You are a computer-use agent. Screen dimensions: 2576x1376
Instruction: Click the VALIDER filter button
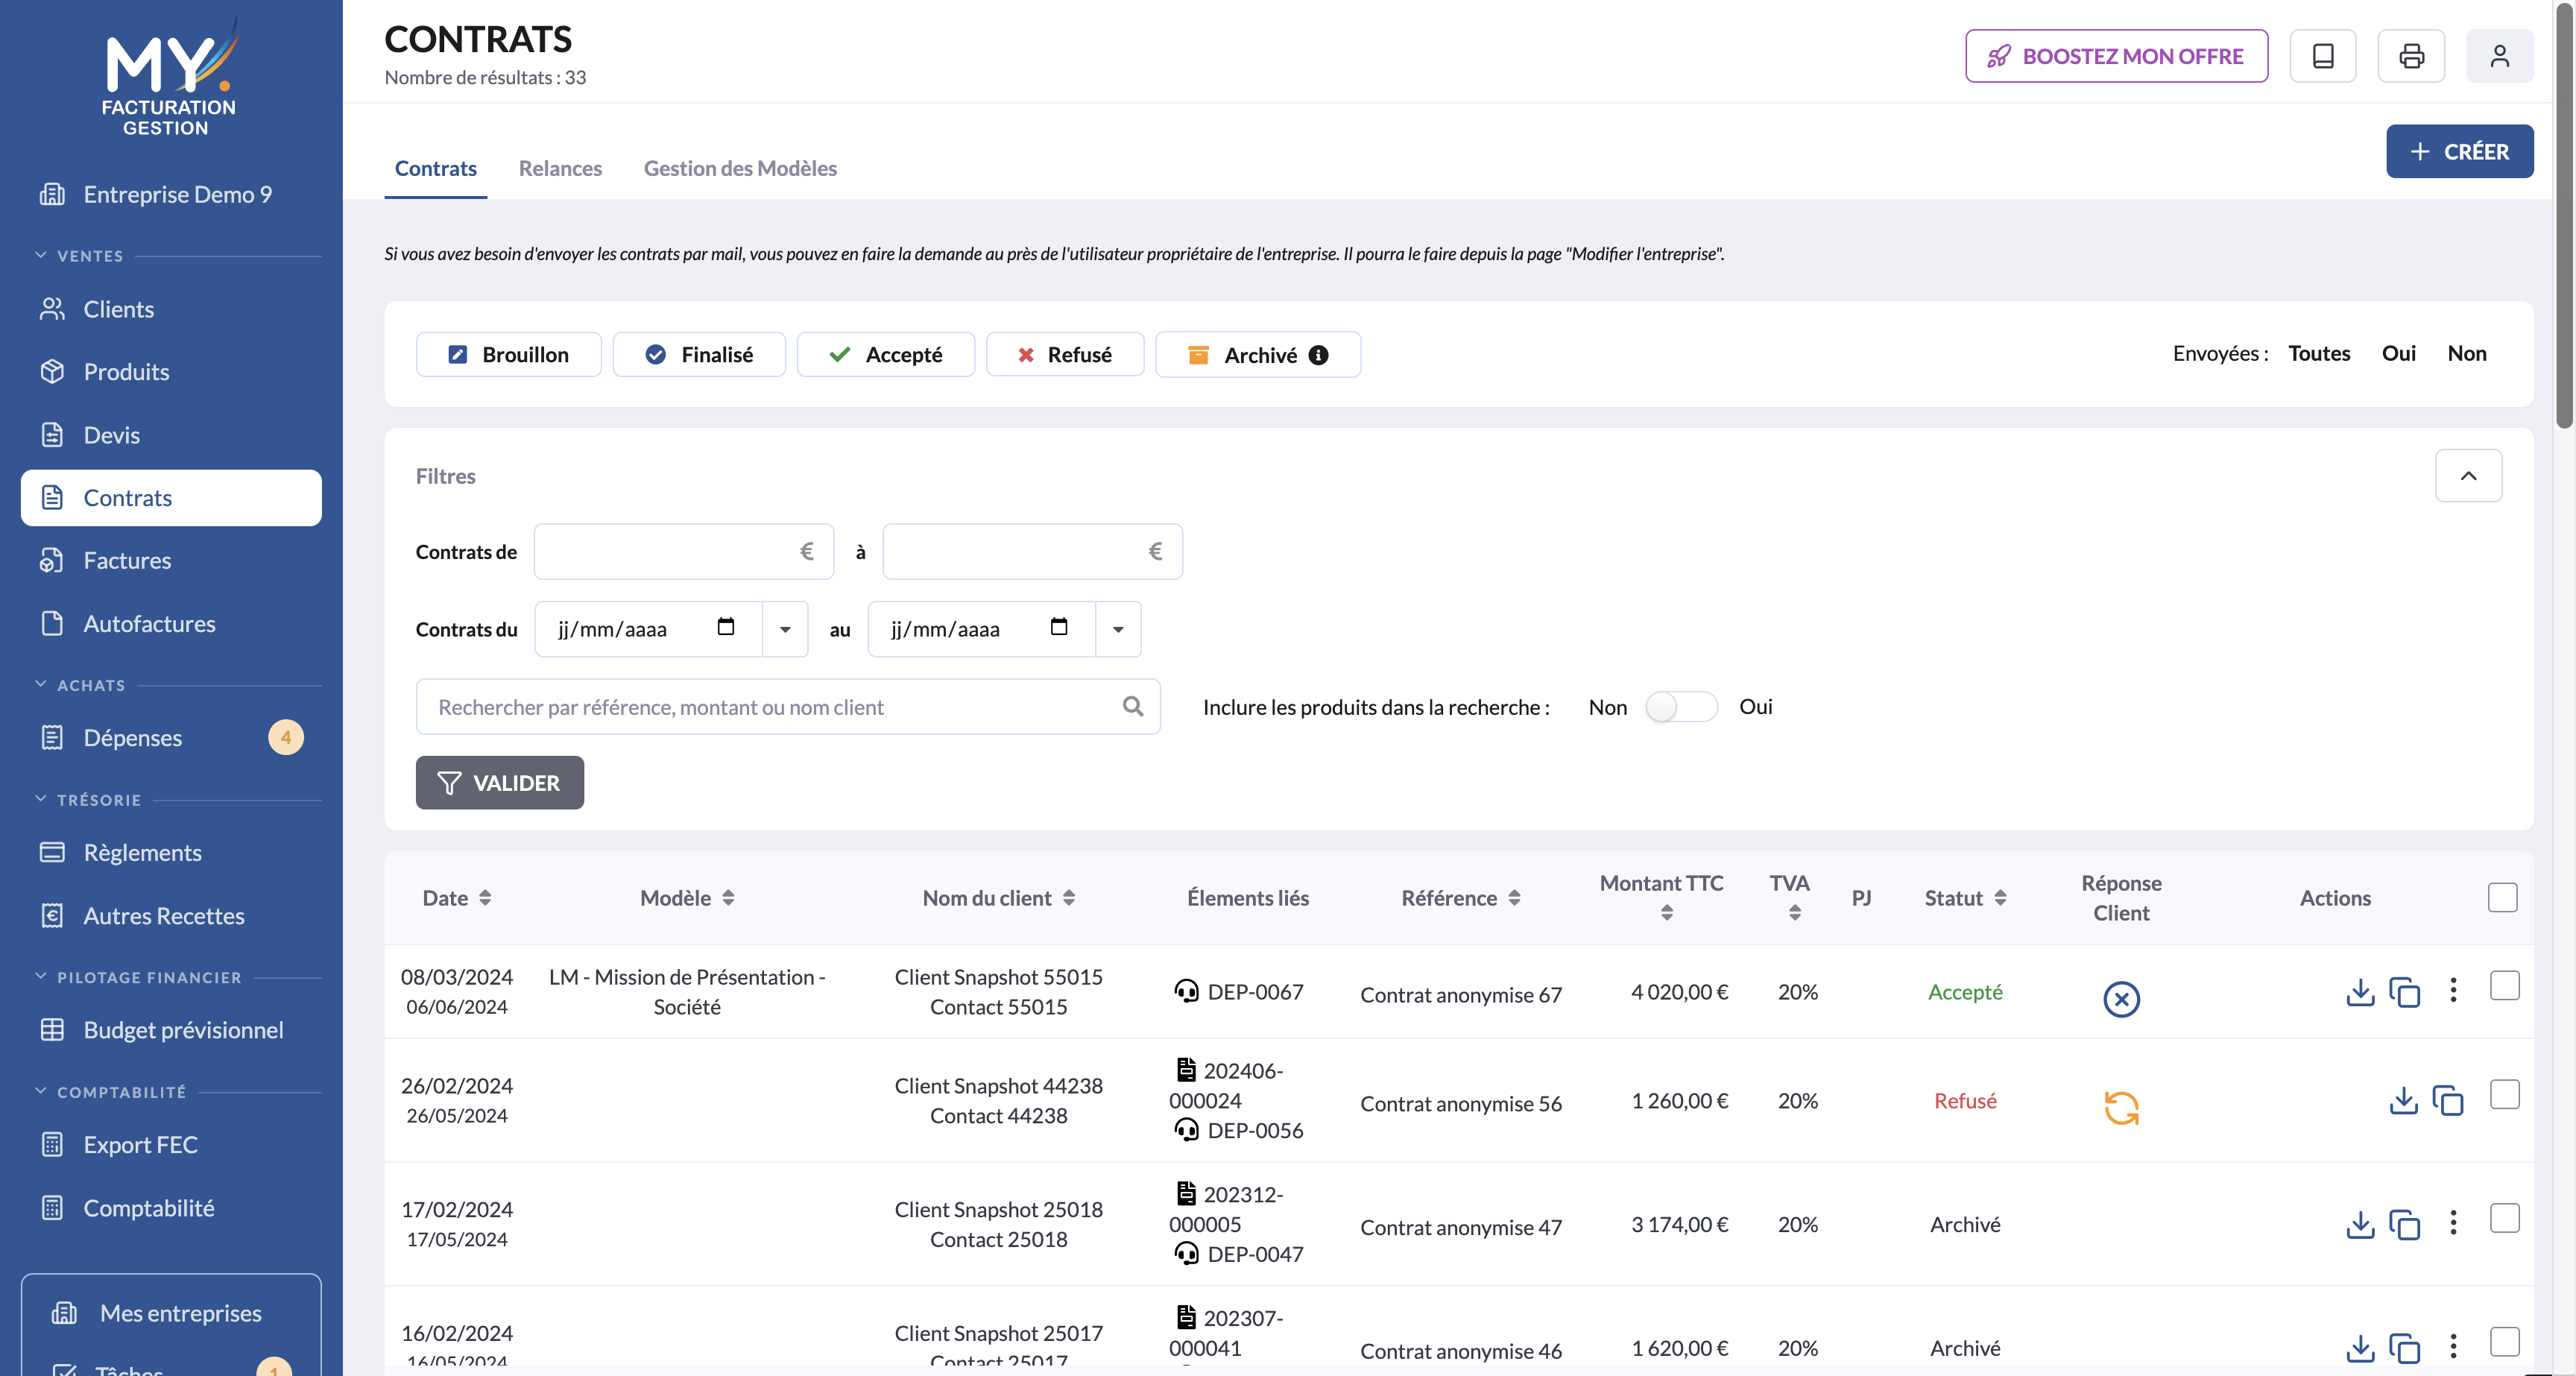pos(499,782)
